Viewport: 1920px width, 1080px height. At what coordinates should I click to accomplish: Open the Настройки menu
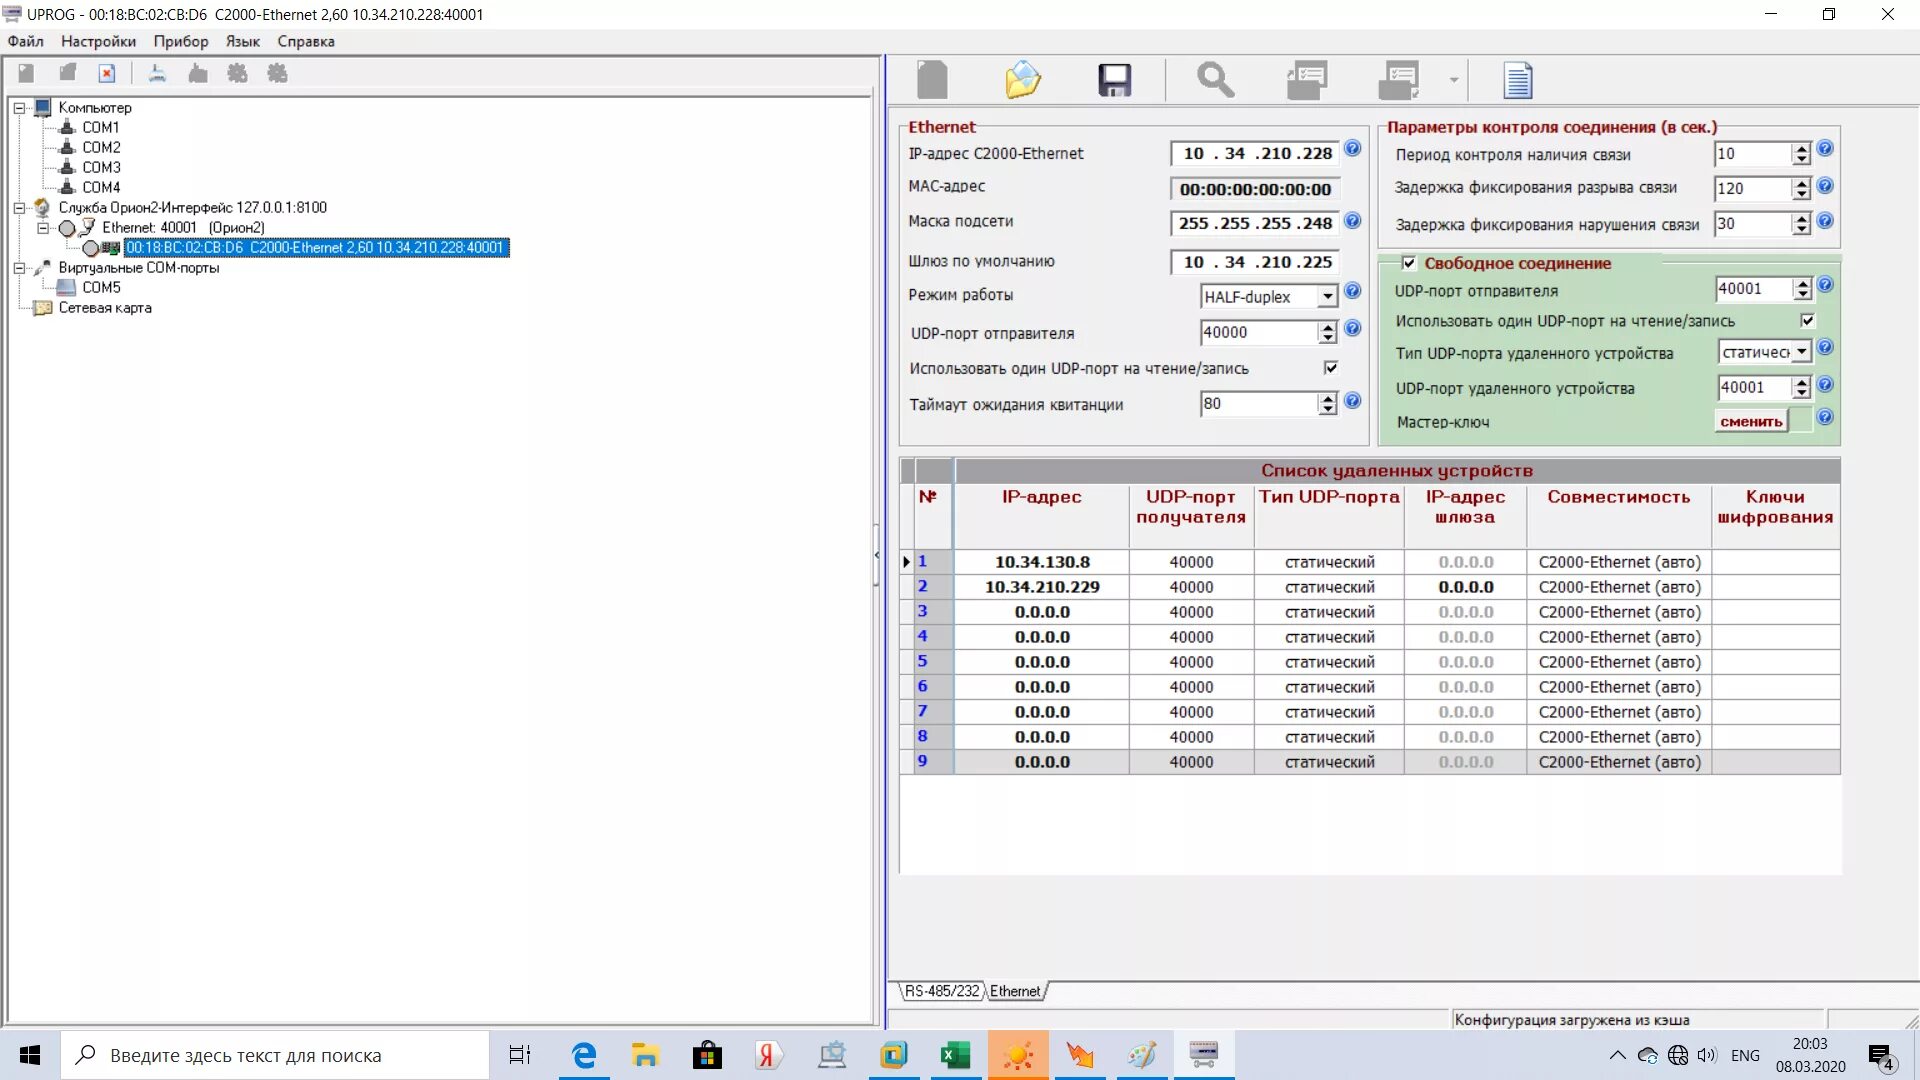click(98, 41)
